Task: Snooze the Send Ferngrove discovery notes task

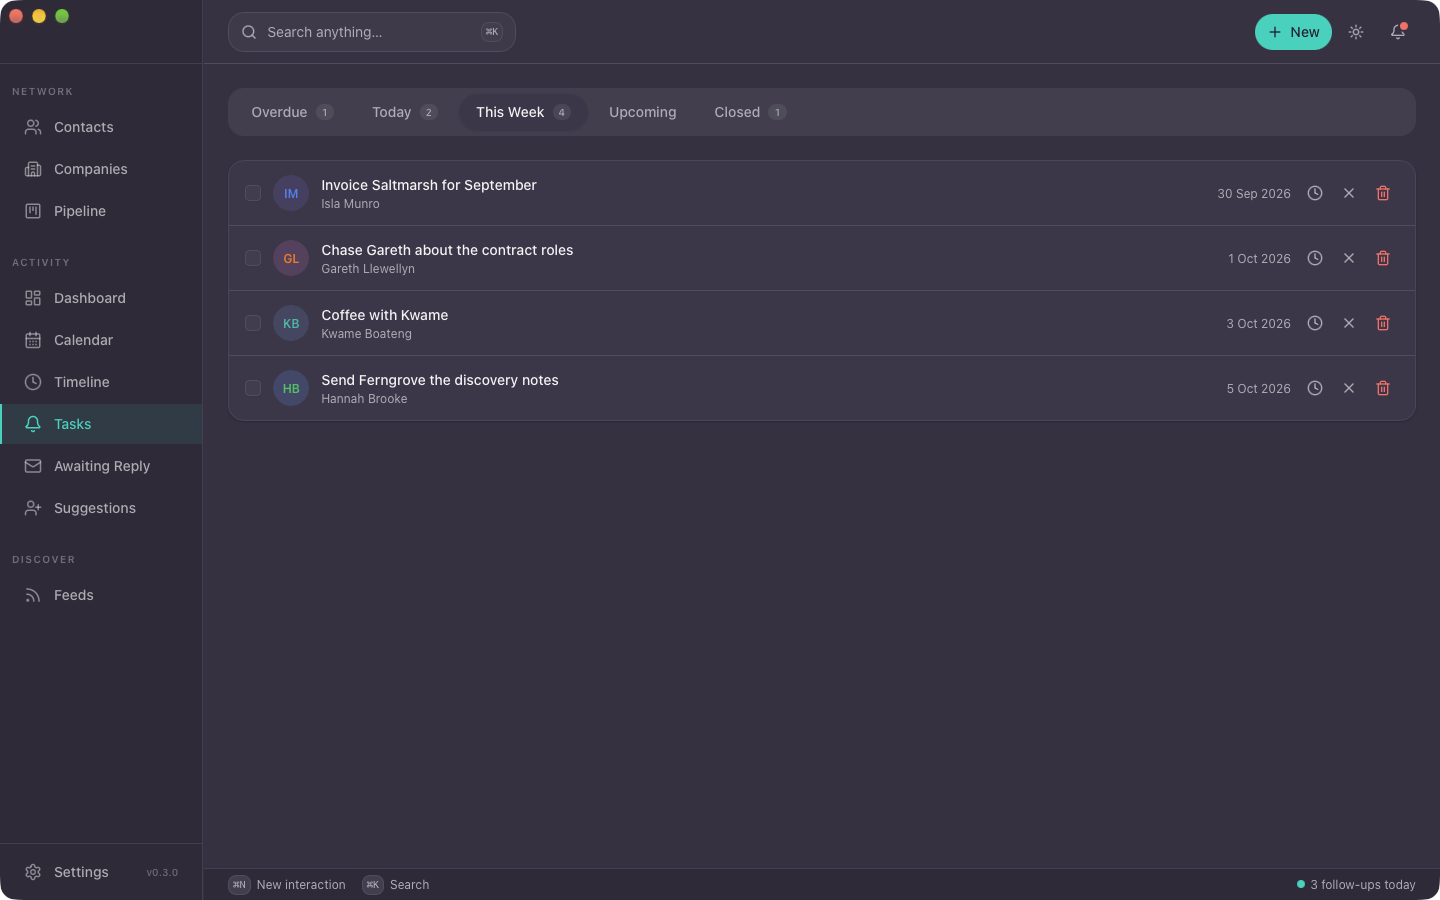Action: point(1315,388)
